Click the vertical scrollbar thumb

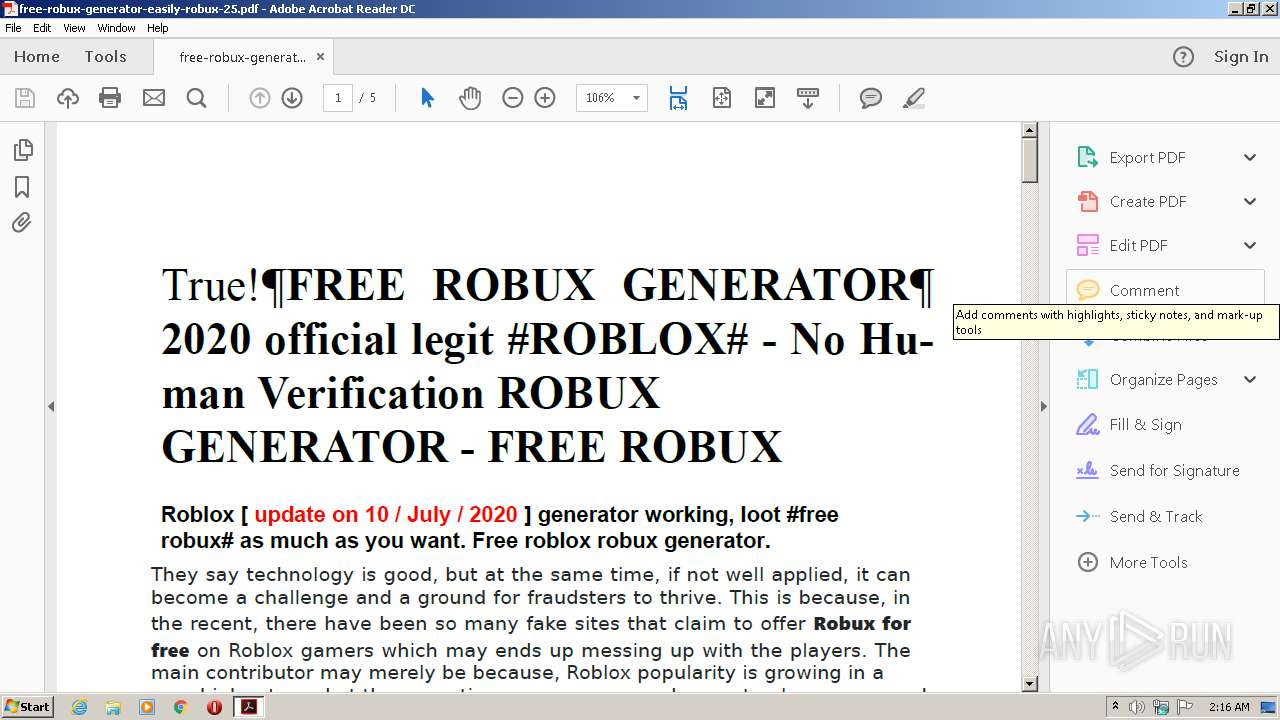click(x=1030, y=160)
